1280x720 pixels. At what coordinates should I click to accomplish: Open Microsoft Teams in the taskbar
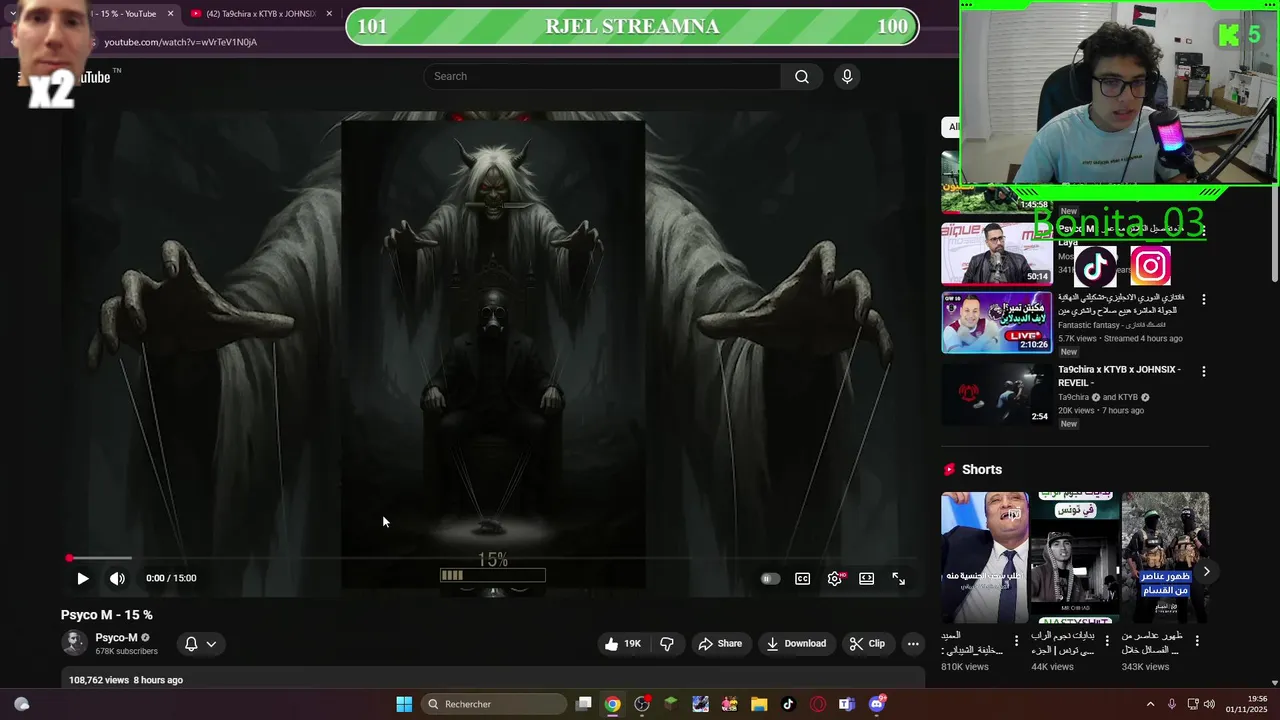click(847, 704)
